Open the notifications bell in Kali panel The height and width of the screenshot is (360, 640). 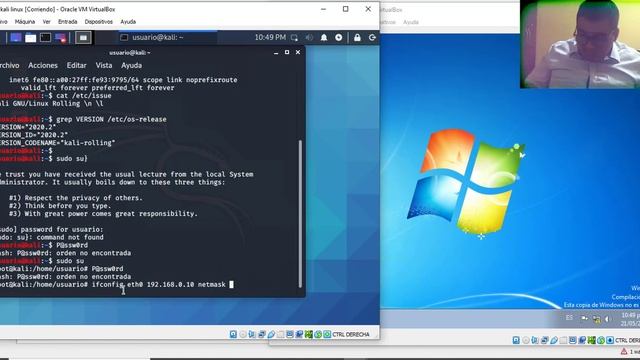(324, 38)
